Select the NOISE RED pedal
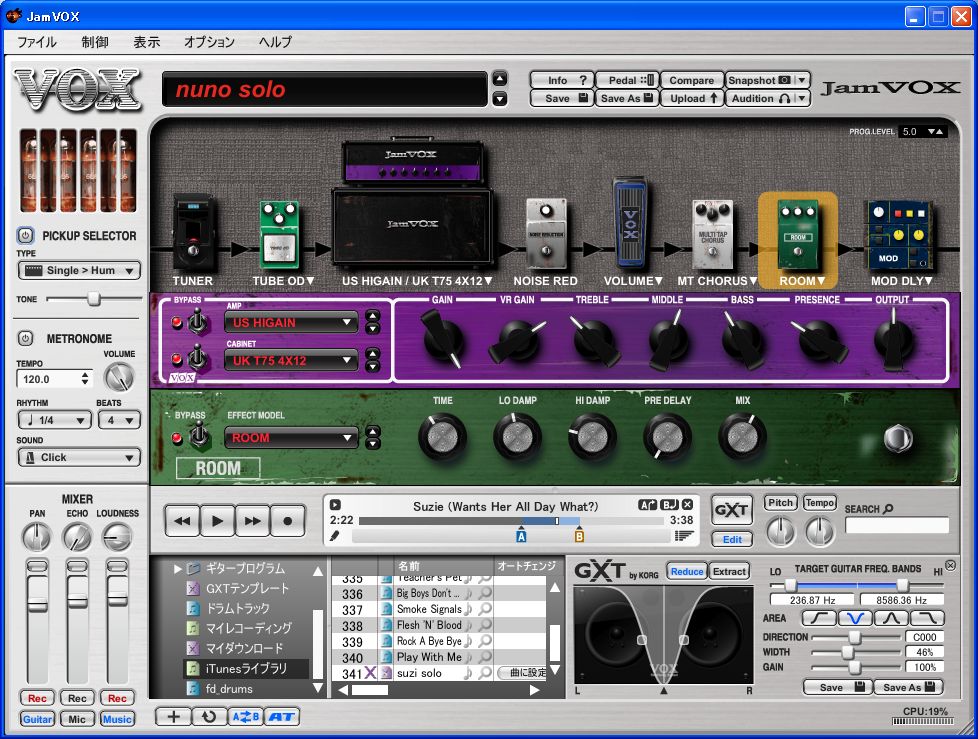This screenshot has width=978, height=739. (546, 234)
